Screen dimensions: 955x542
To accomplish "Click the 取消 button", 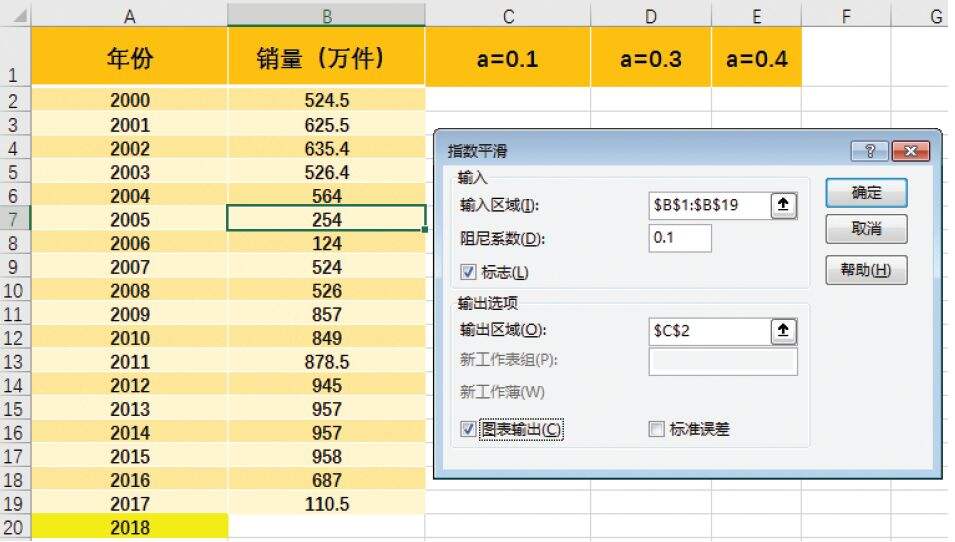I will tap(866, 229).
